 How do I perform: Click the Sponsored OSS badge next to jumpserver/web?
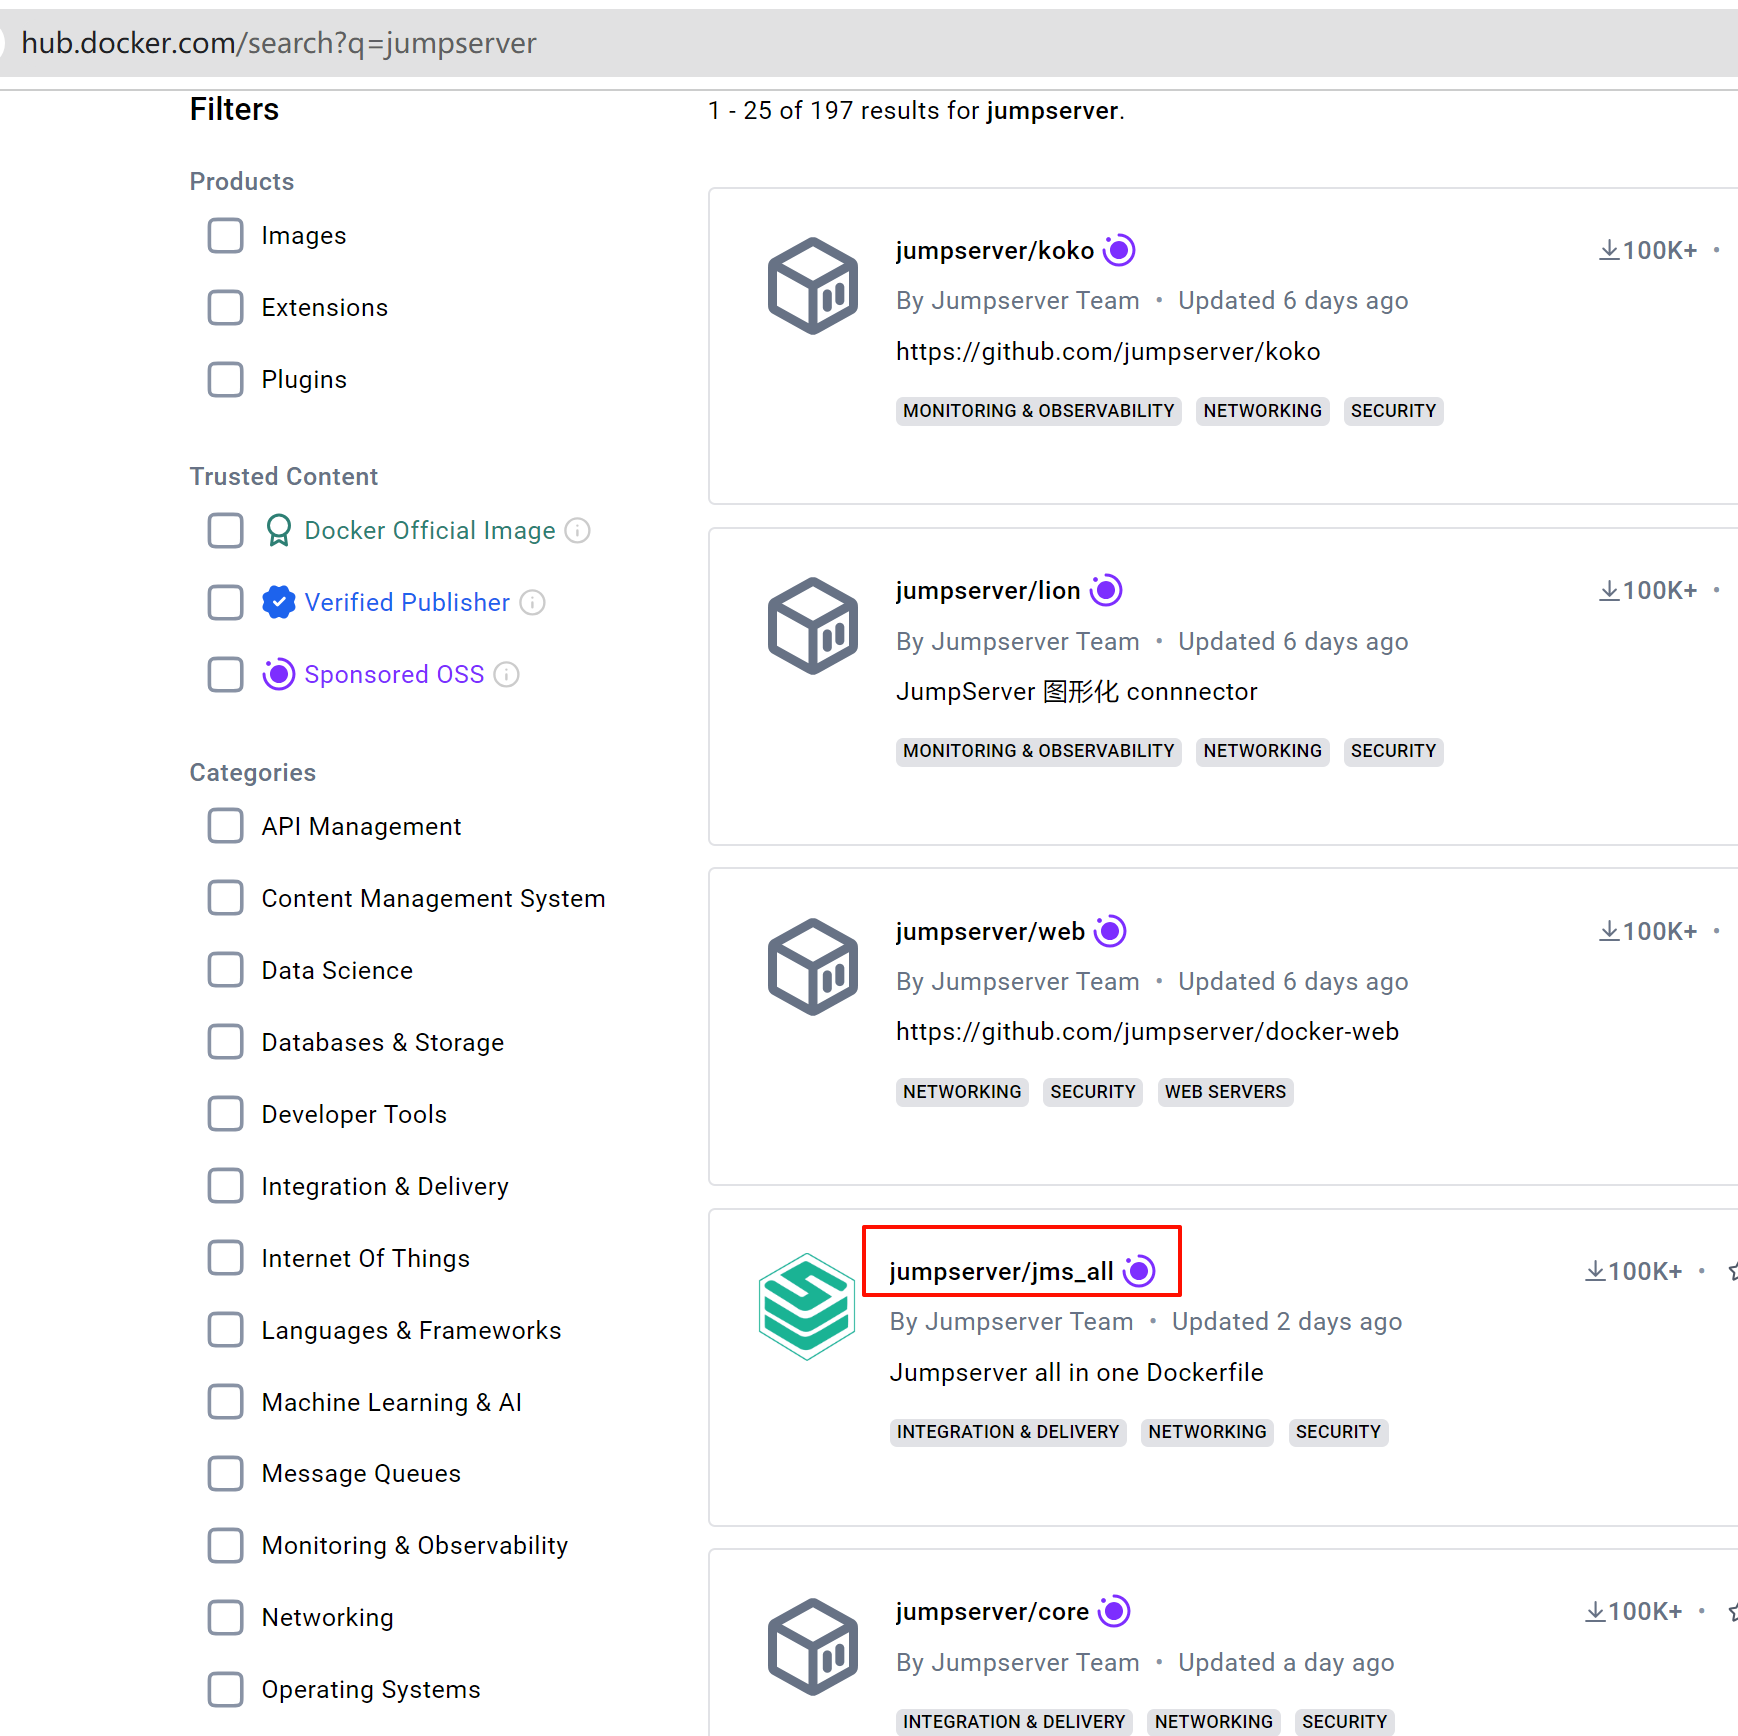(x=1110, y=932)
